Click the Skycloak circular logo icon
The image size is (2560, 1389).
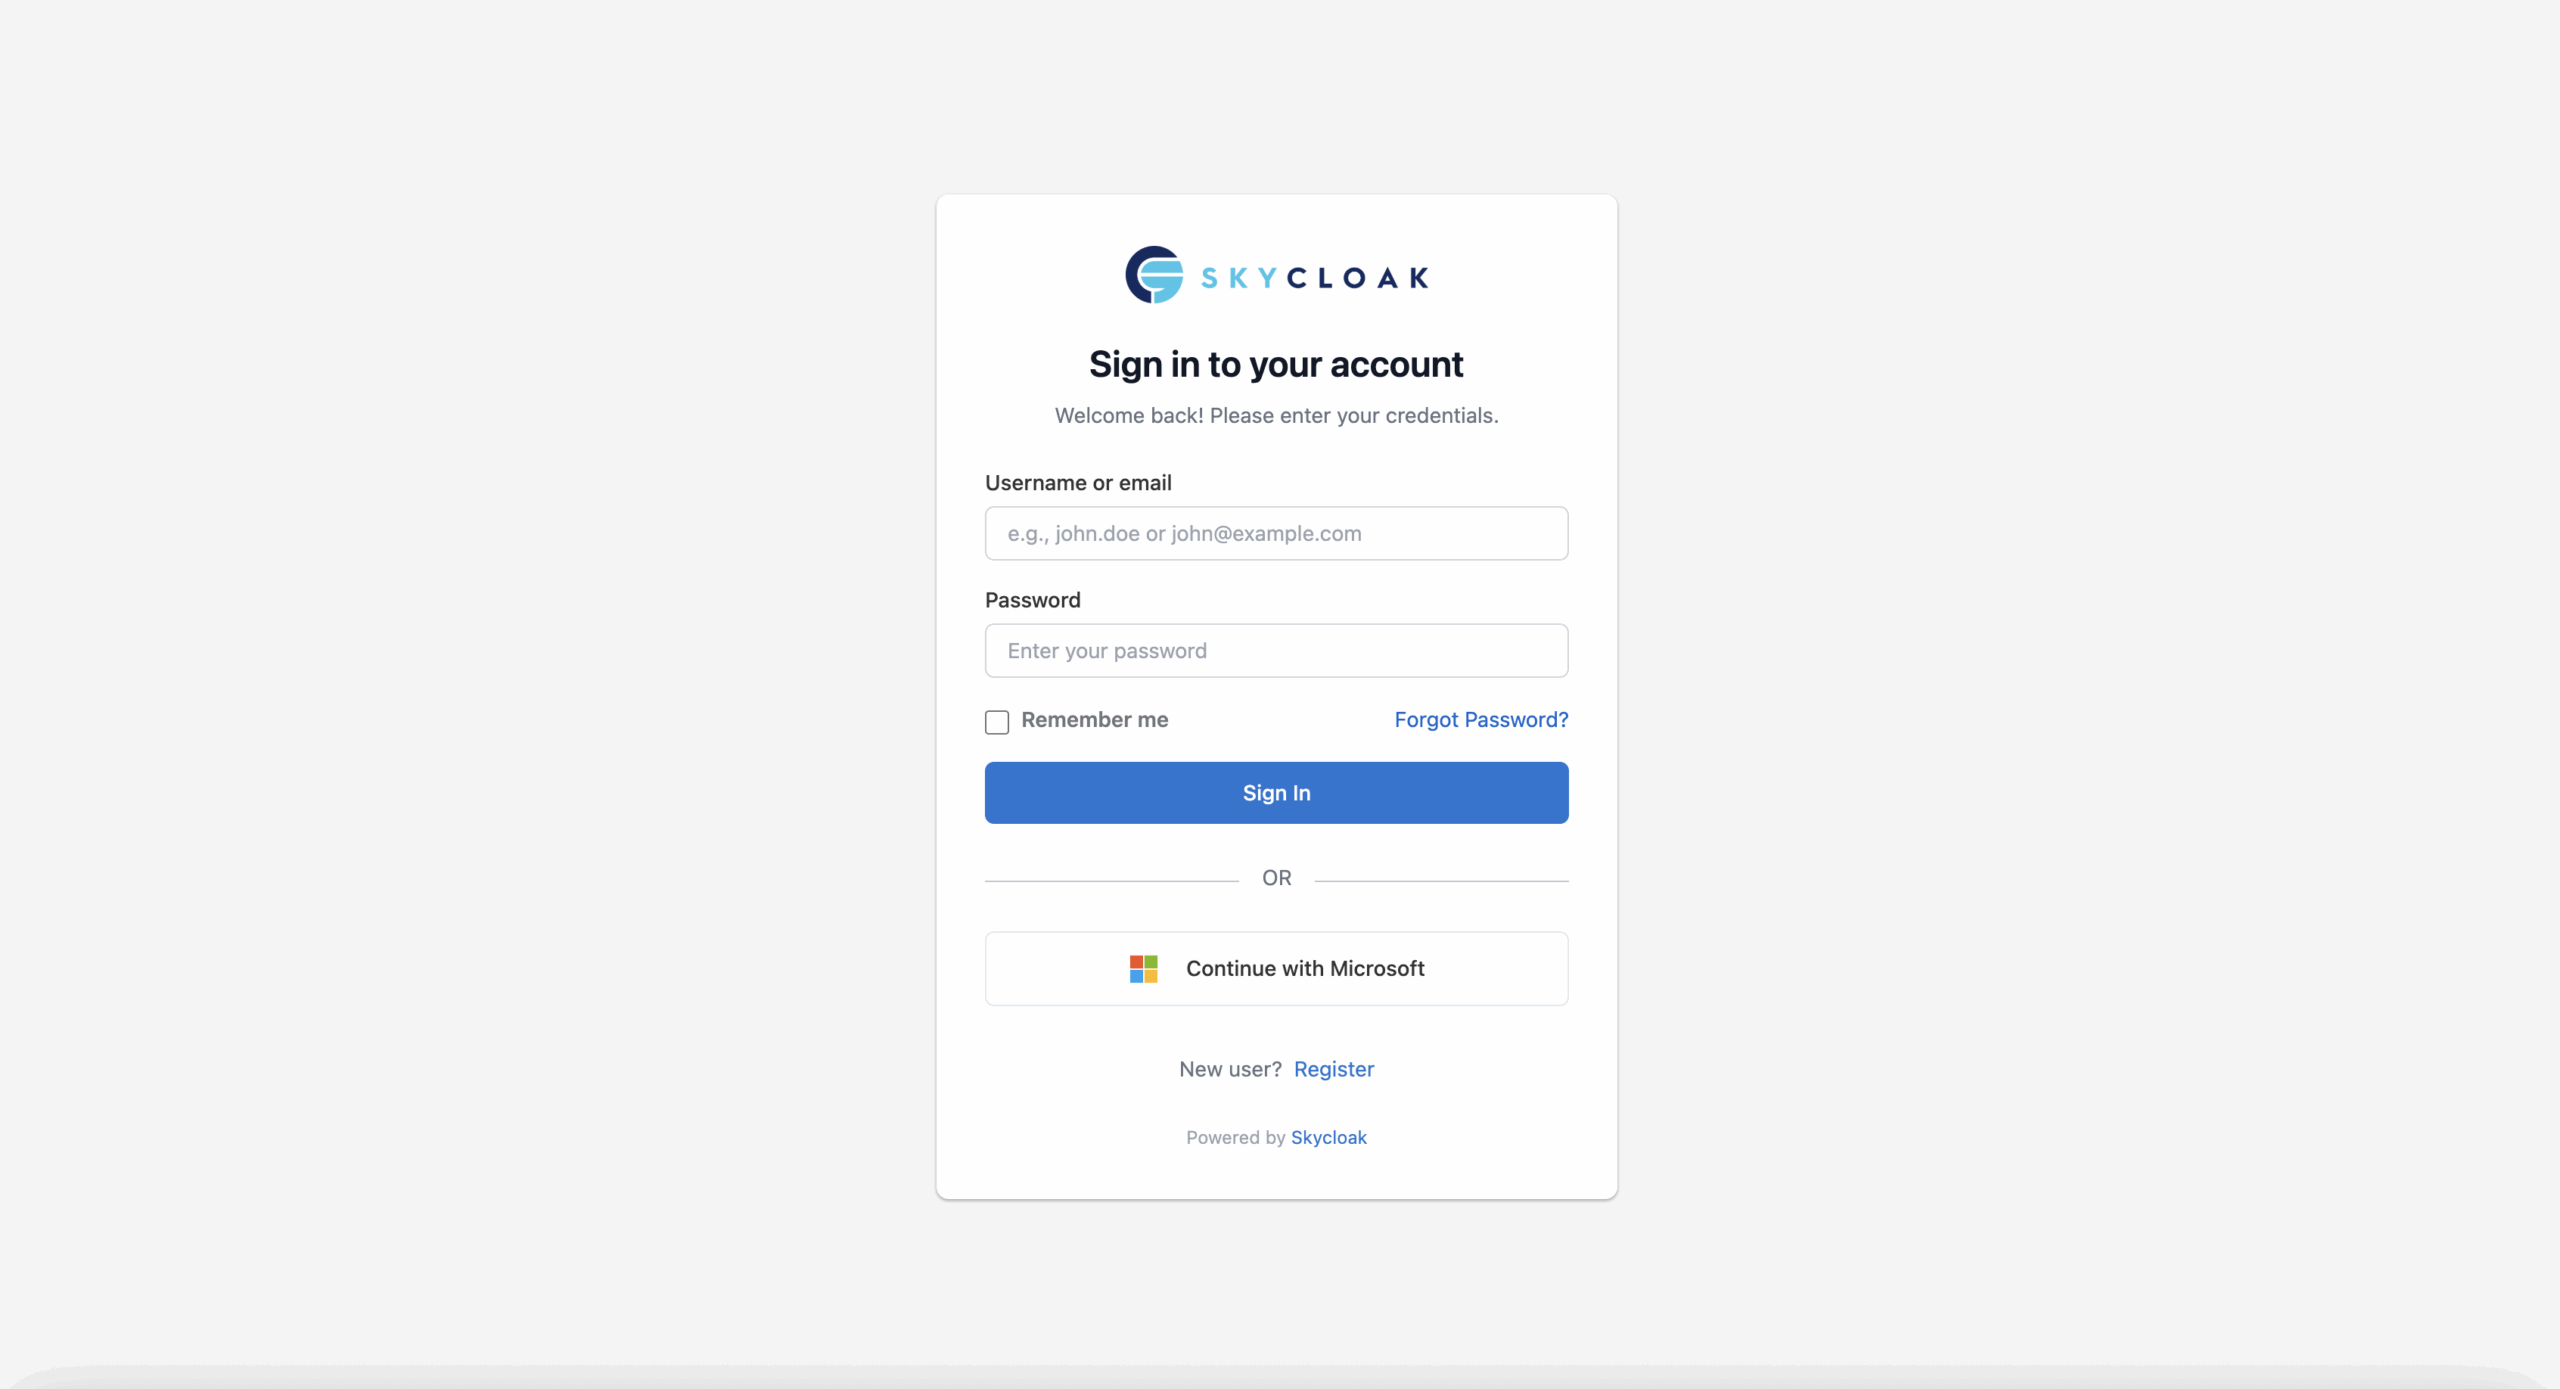point(1154,275)
